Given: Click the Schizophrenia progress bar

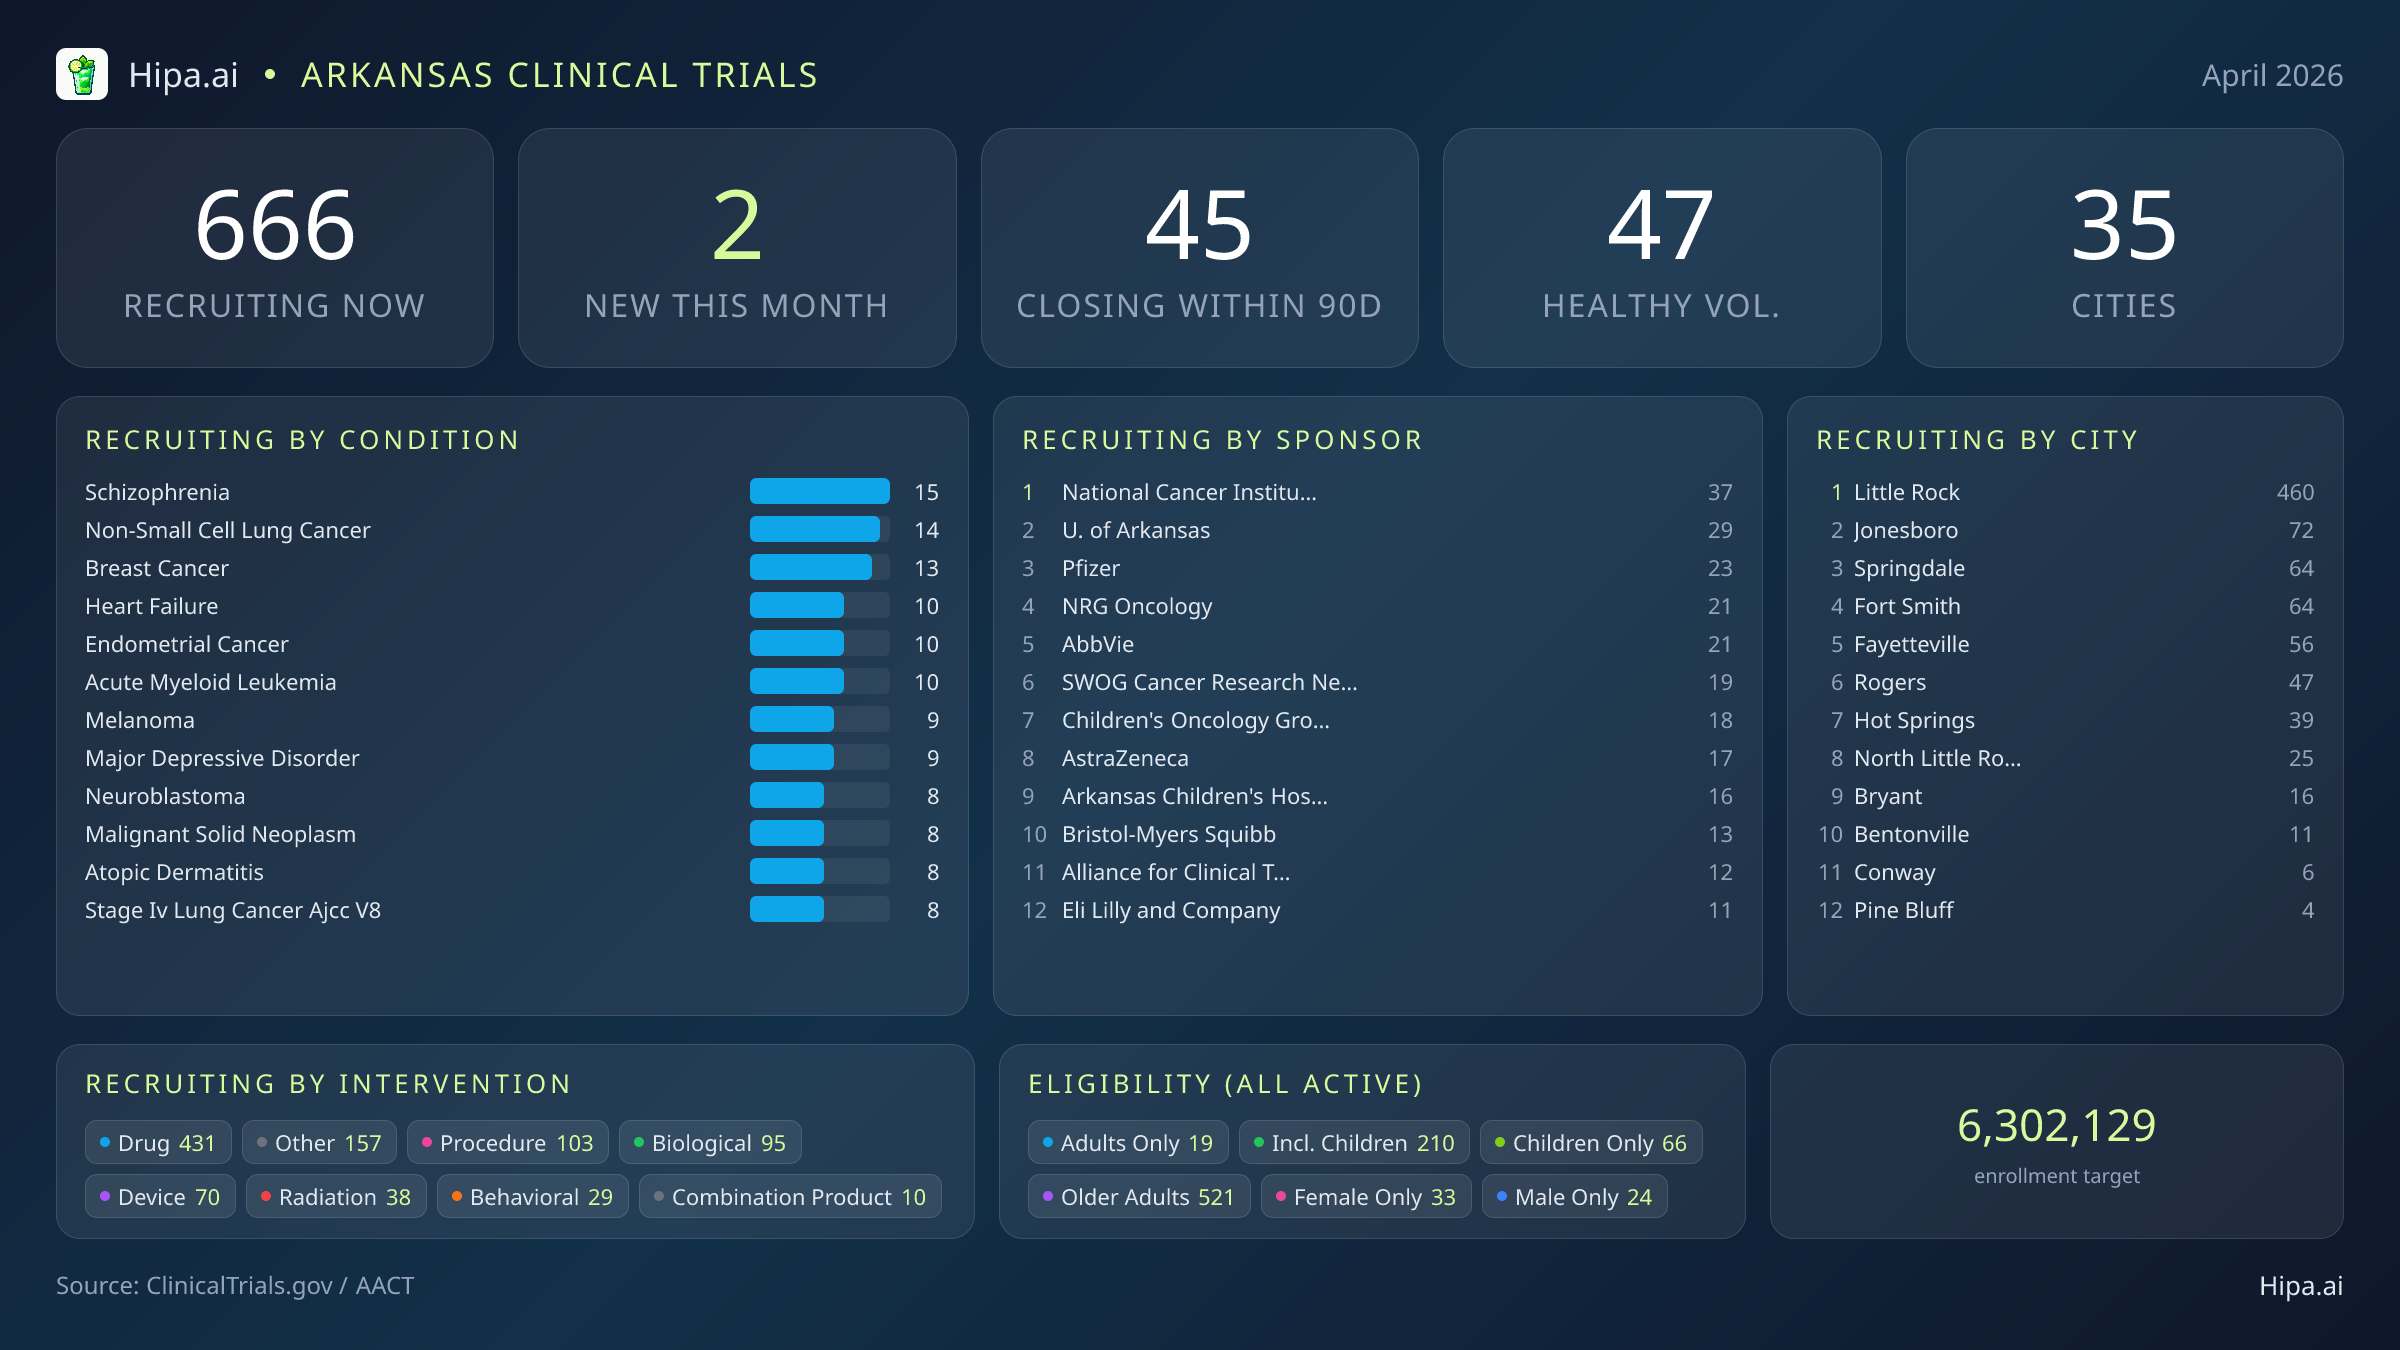Looking at the screenshot, I should (820, 491).
